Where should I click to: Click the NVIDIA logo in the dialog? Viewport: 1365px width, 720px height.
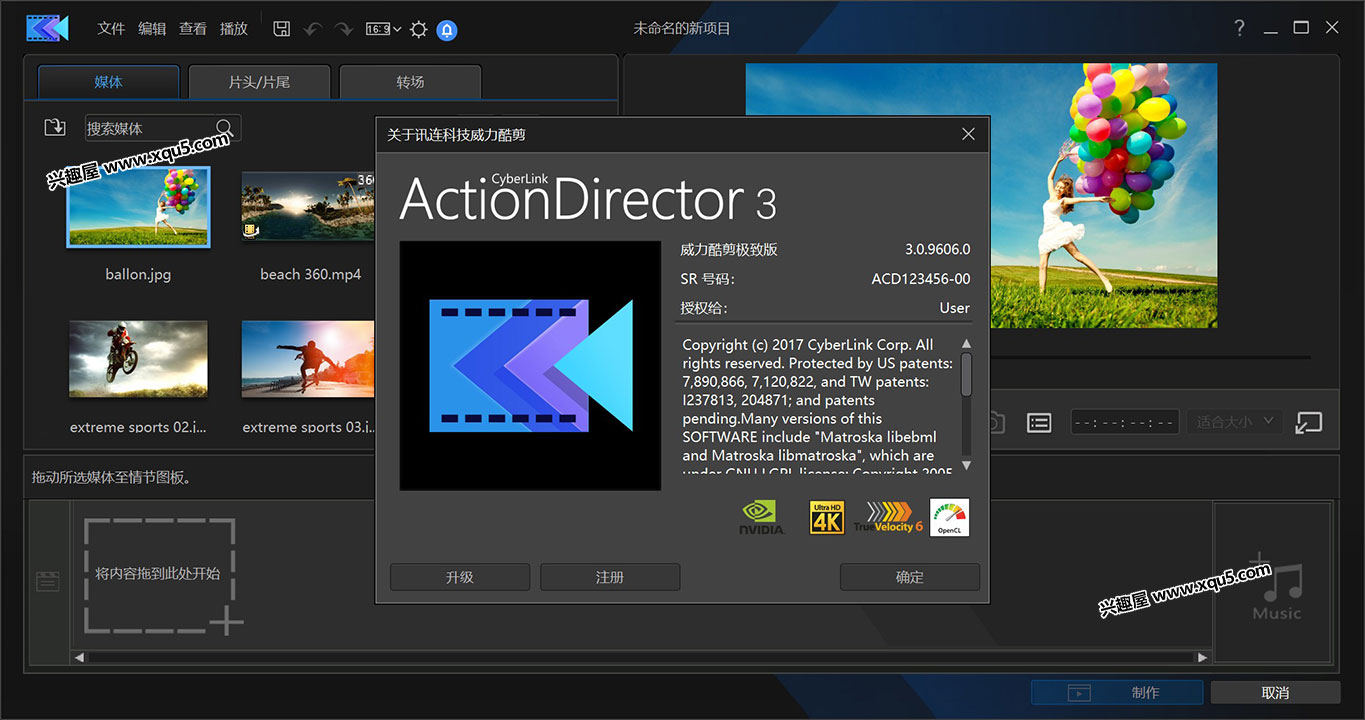tap(762, 518)
